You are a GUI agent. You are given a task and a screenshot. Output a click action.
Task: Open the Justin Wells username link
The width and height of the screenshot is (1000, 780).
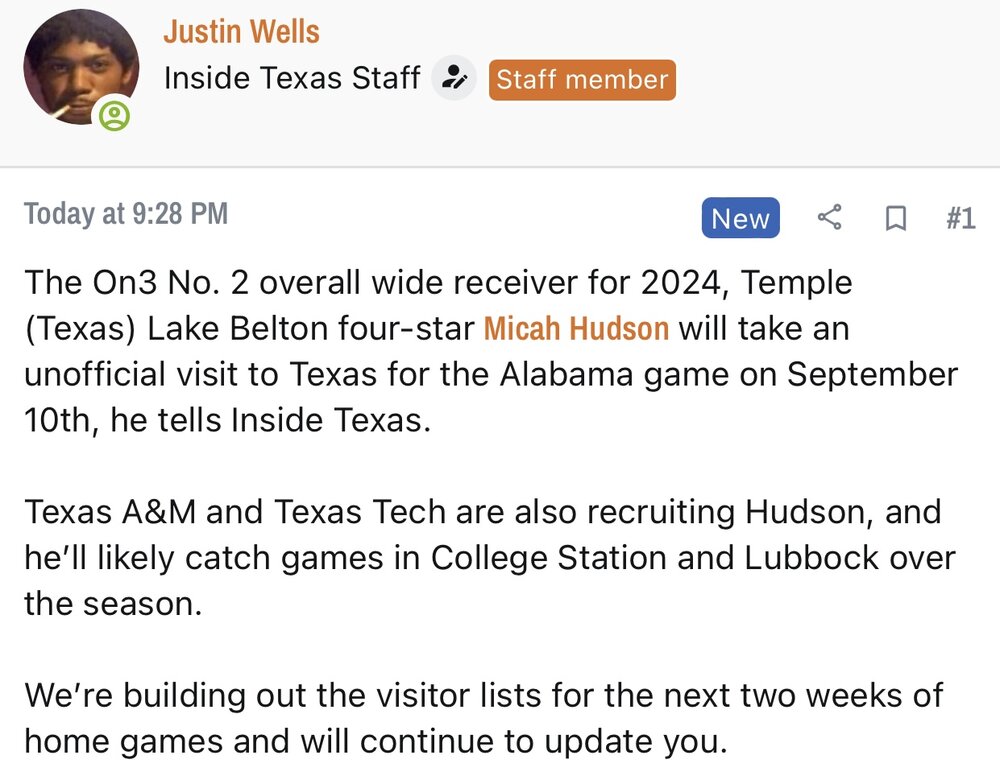pyautogui.click(x=241, y=32)
